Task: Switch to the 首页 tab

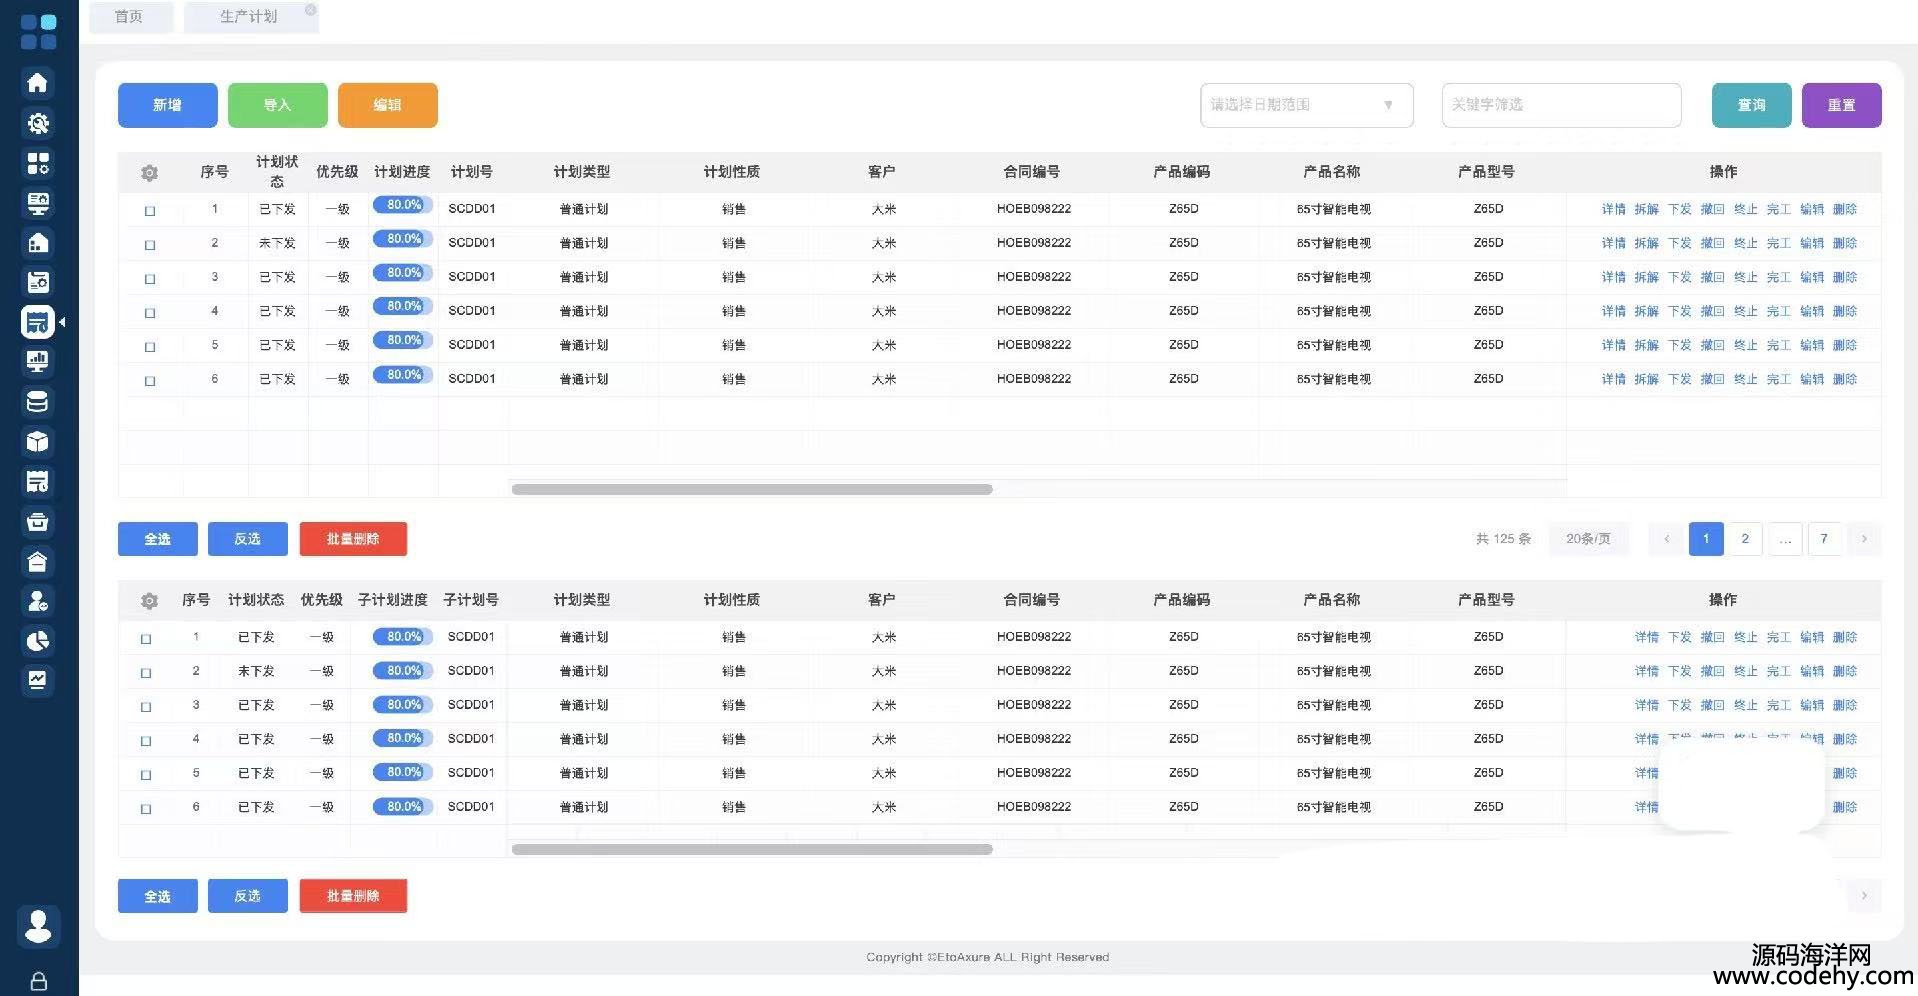Action: pos(130,17)
